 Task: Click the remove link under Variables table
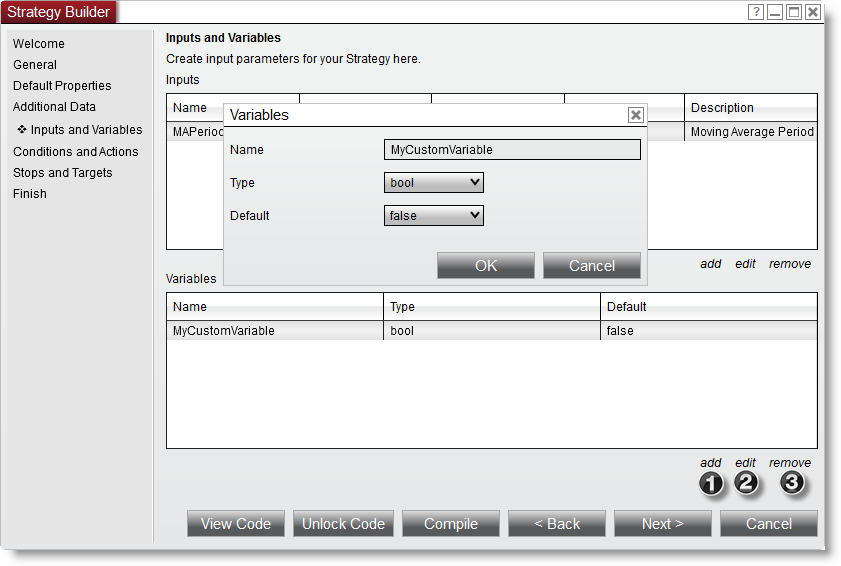790,463
